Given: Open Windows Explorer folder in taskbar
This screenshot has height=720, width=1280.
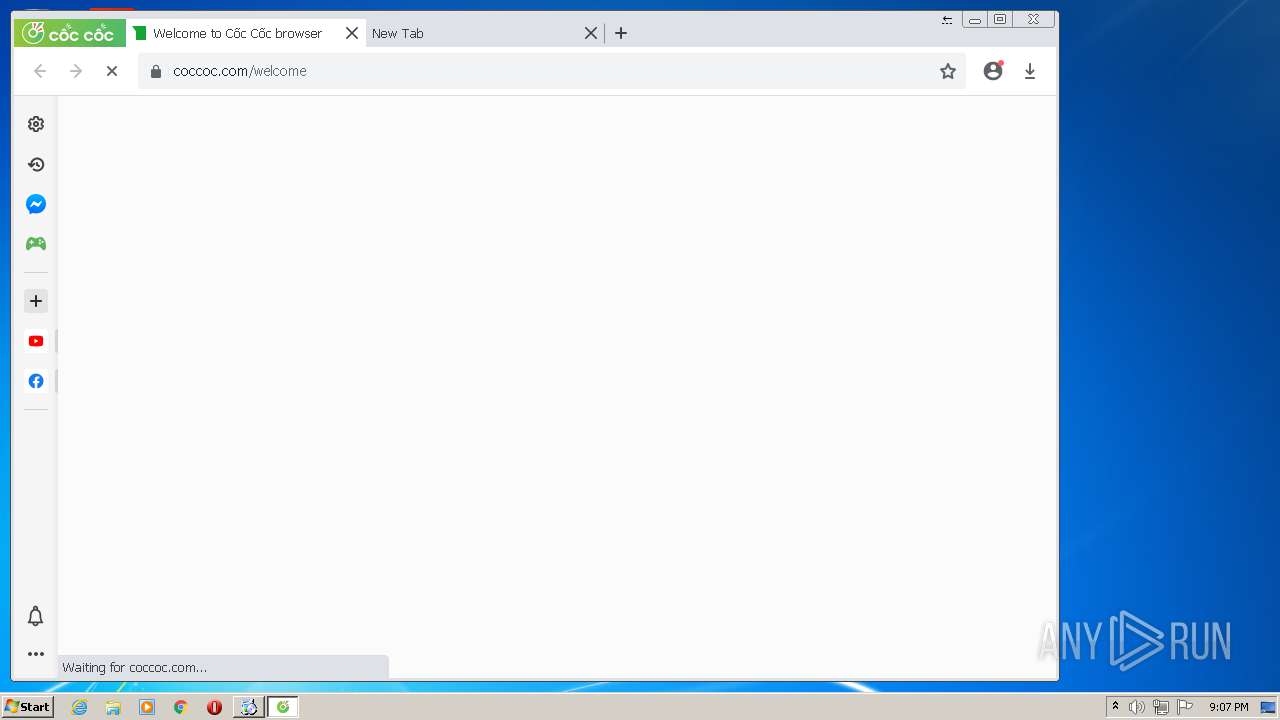Looking at the screenshot, I should pyautogui.click(x=113, y=707).
